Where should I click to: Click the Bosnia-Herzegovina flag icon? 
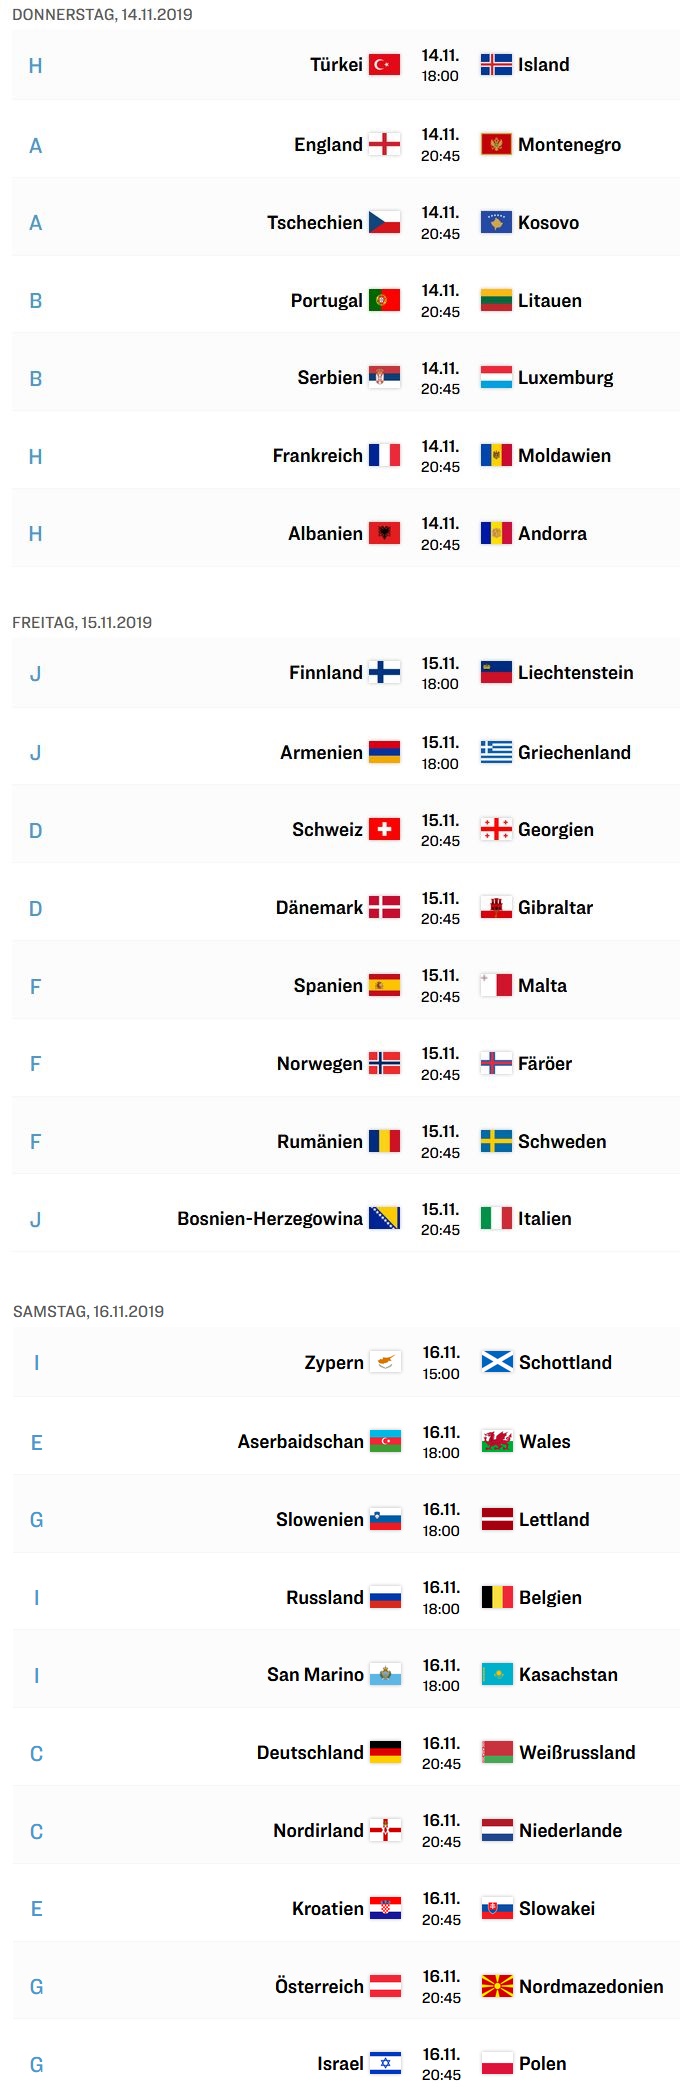point(385,1218)
